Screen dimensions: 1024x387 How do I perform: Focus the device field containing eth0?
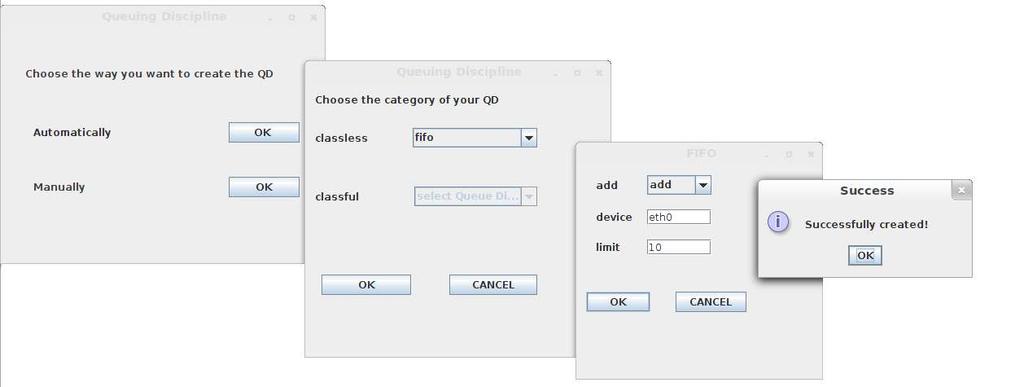click(x=679, y=217)
